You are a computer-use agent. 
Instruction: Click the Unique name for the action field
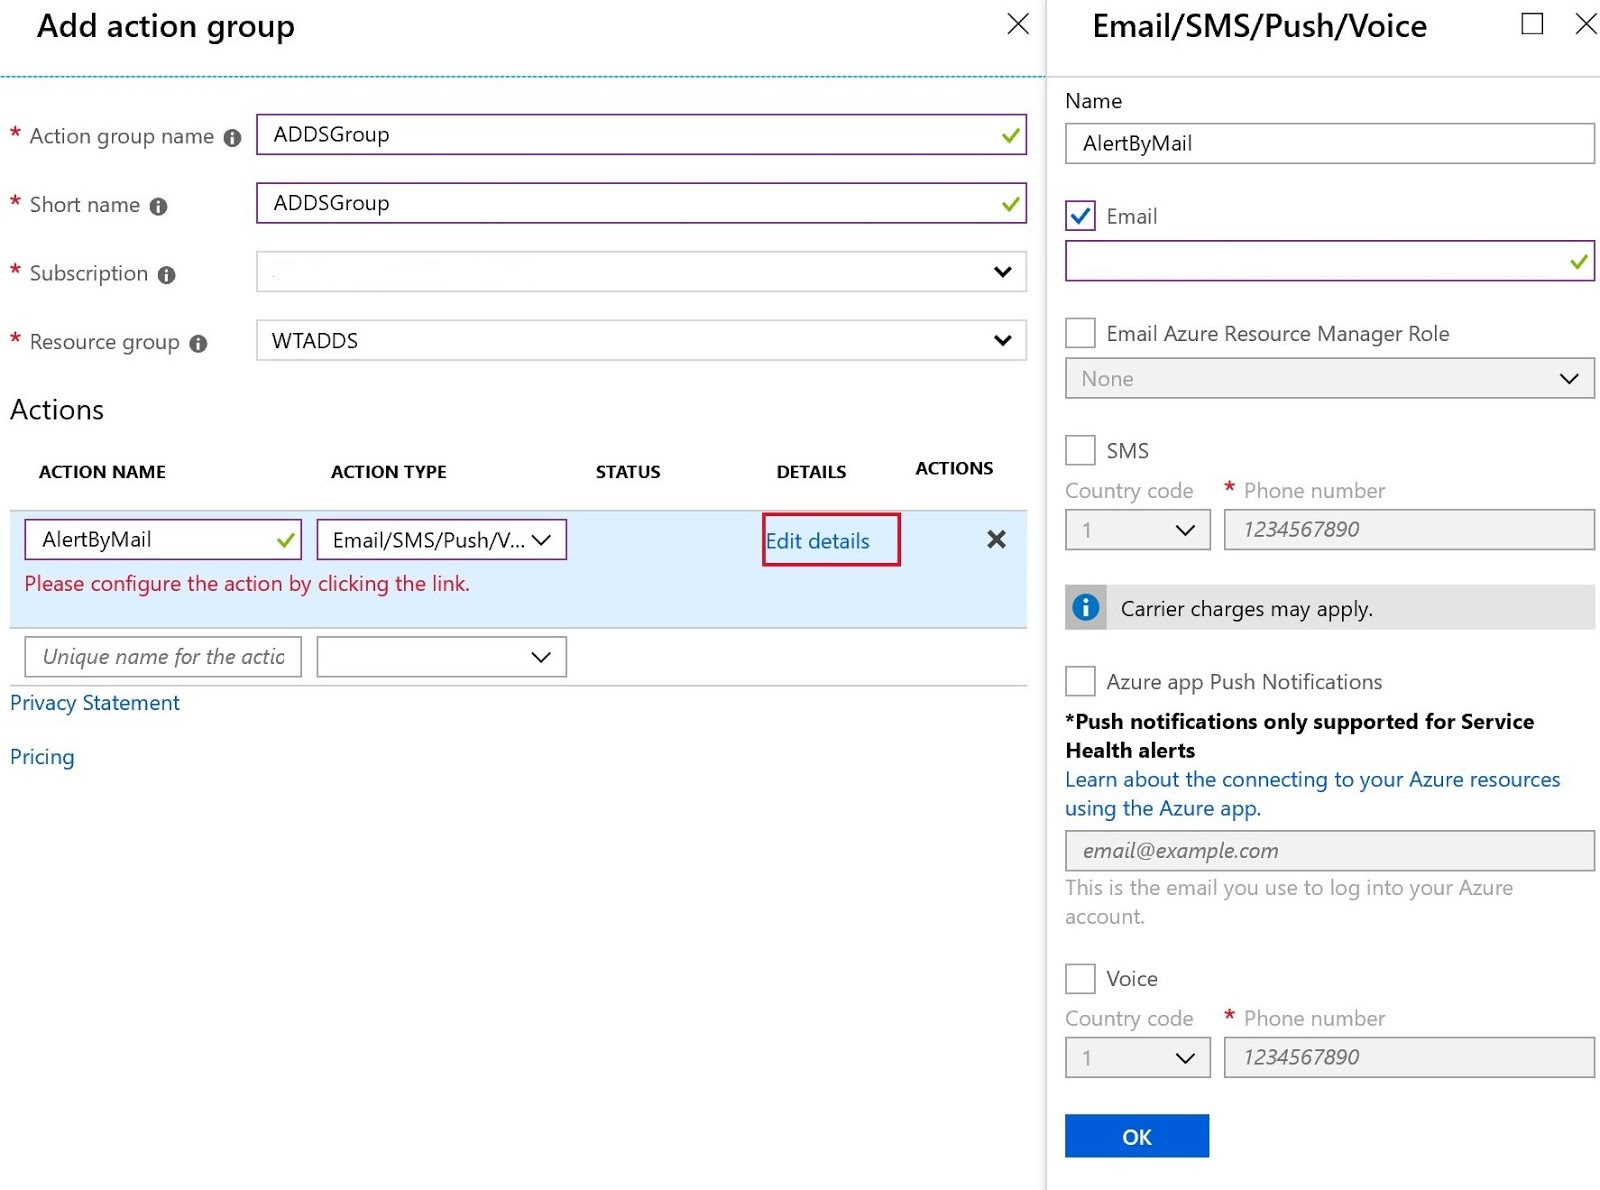[x=163, y=657]
